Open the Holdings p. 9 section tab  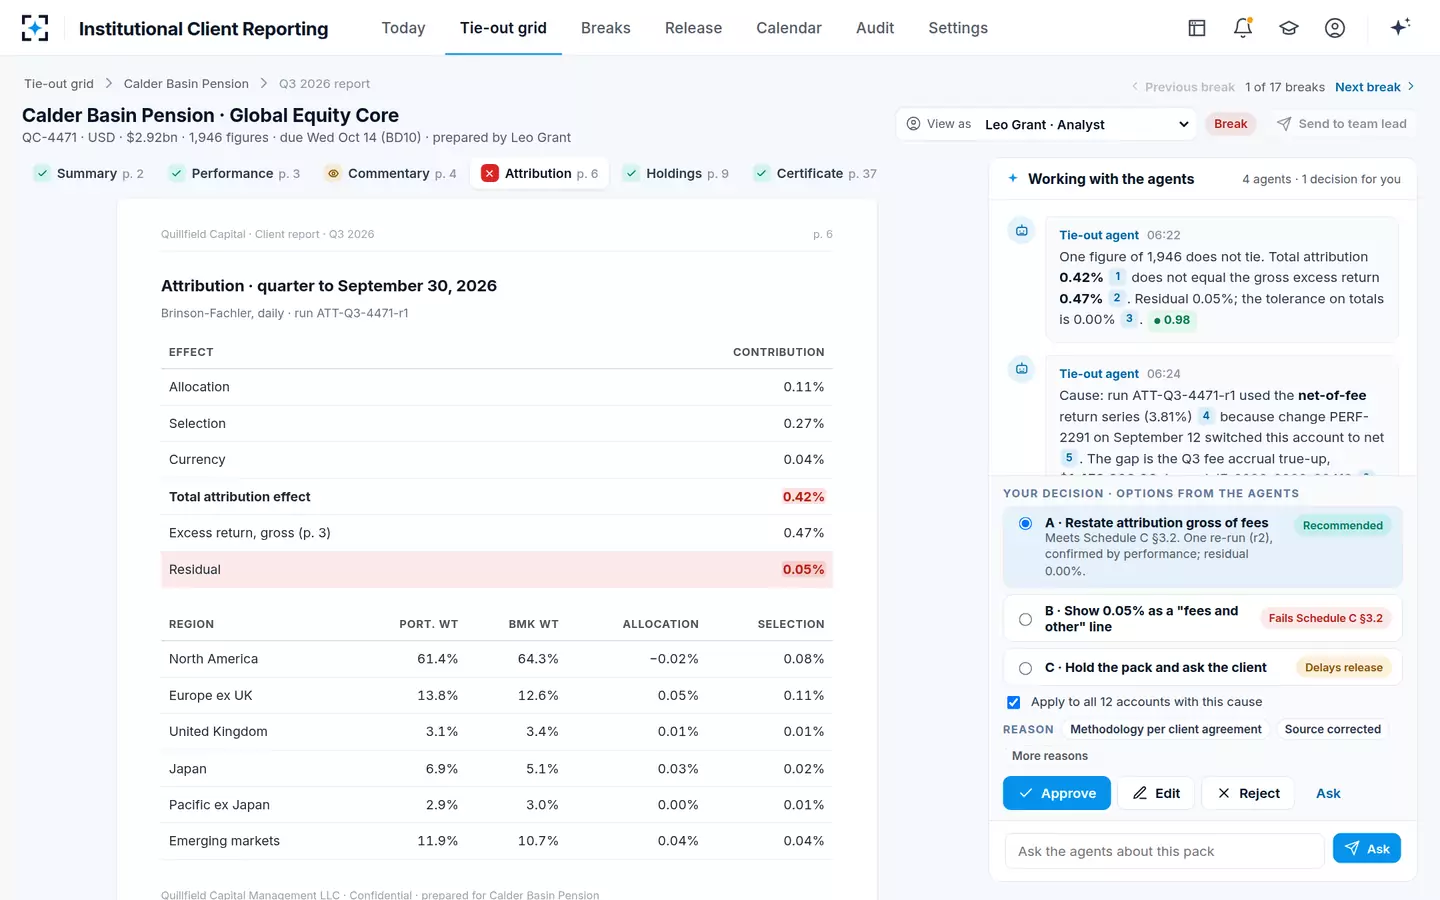[676, 173]
